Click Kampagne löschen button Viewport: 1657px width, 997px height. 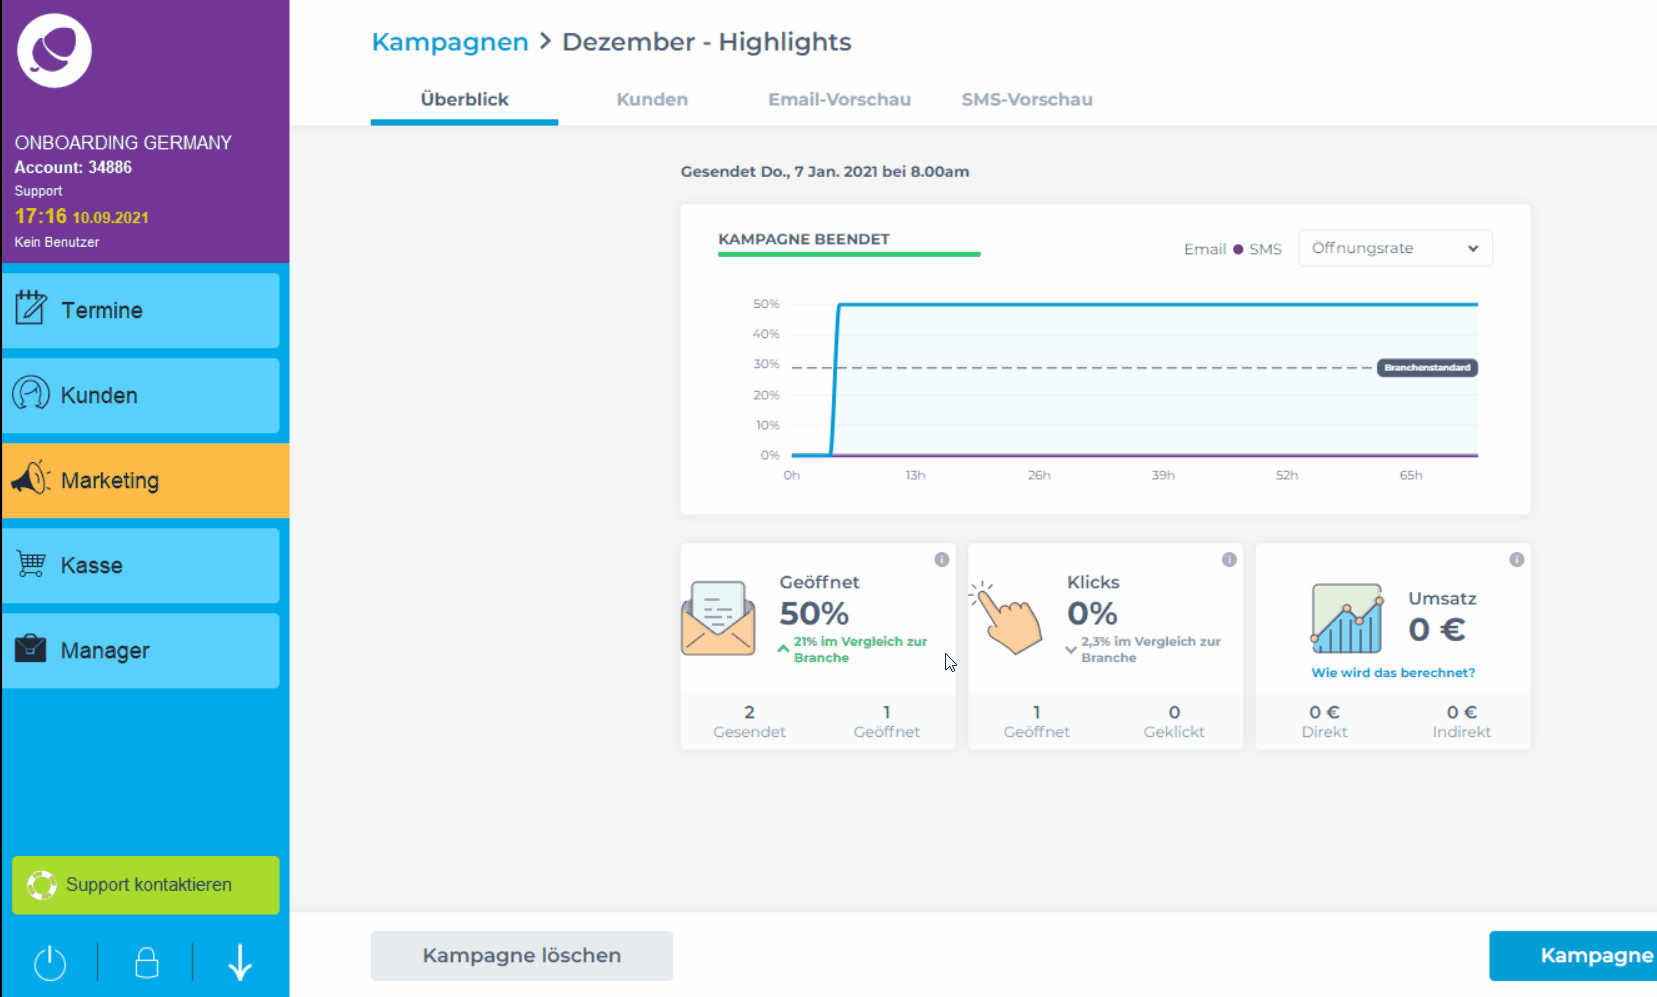point(521,955)
